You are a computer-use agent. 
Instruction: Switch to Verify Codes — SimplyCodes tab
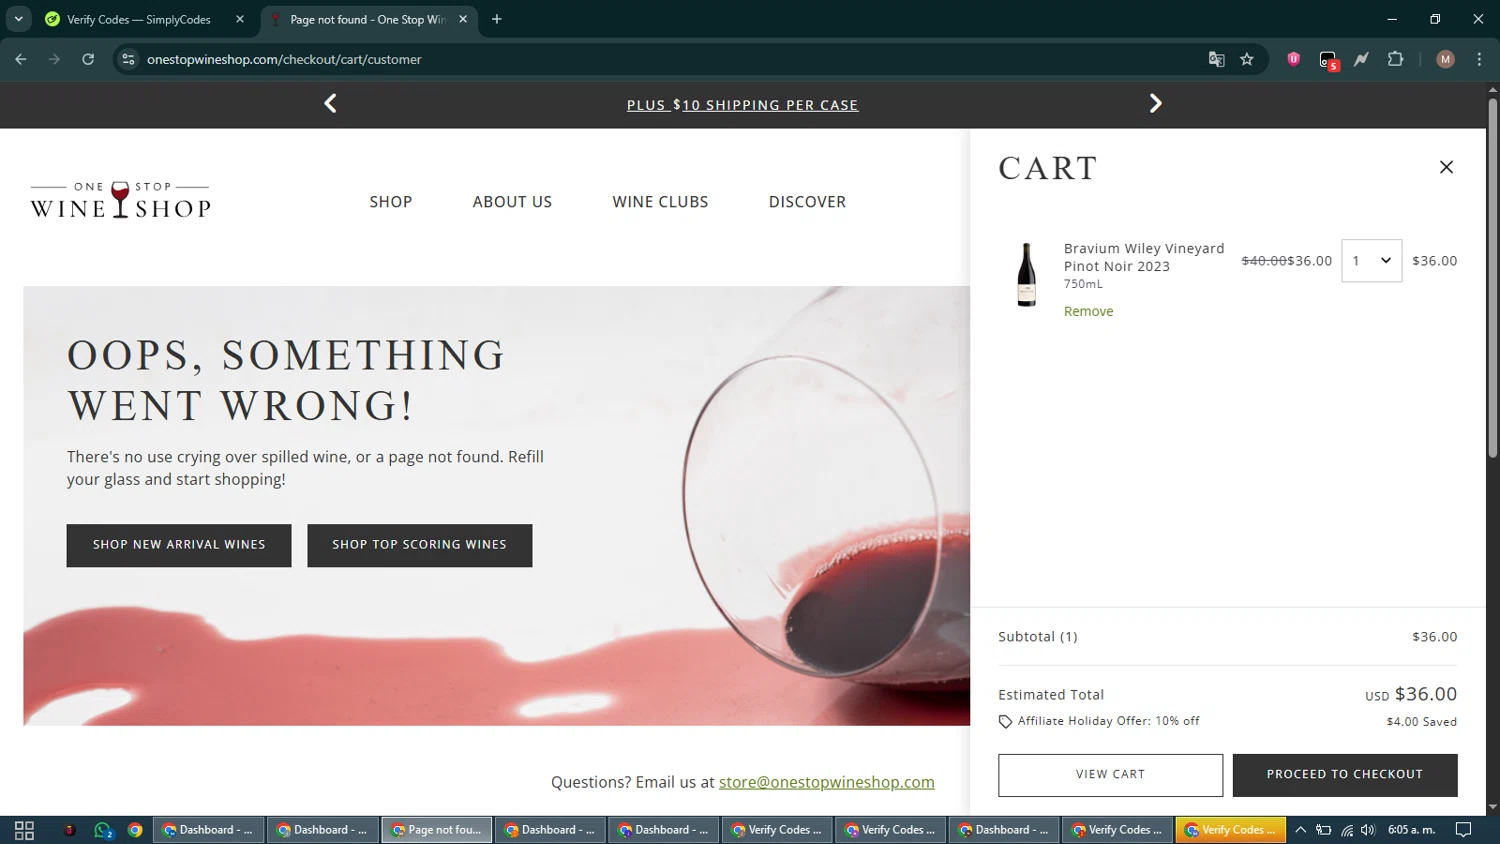click(139, 19)
